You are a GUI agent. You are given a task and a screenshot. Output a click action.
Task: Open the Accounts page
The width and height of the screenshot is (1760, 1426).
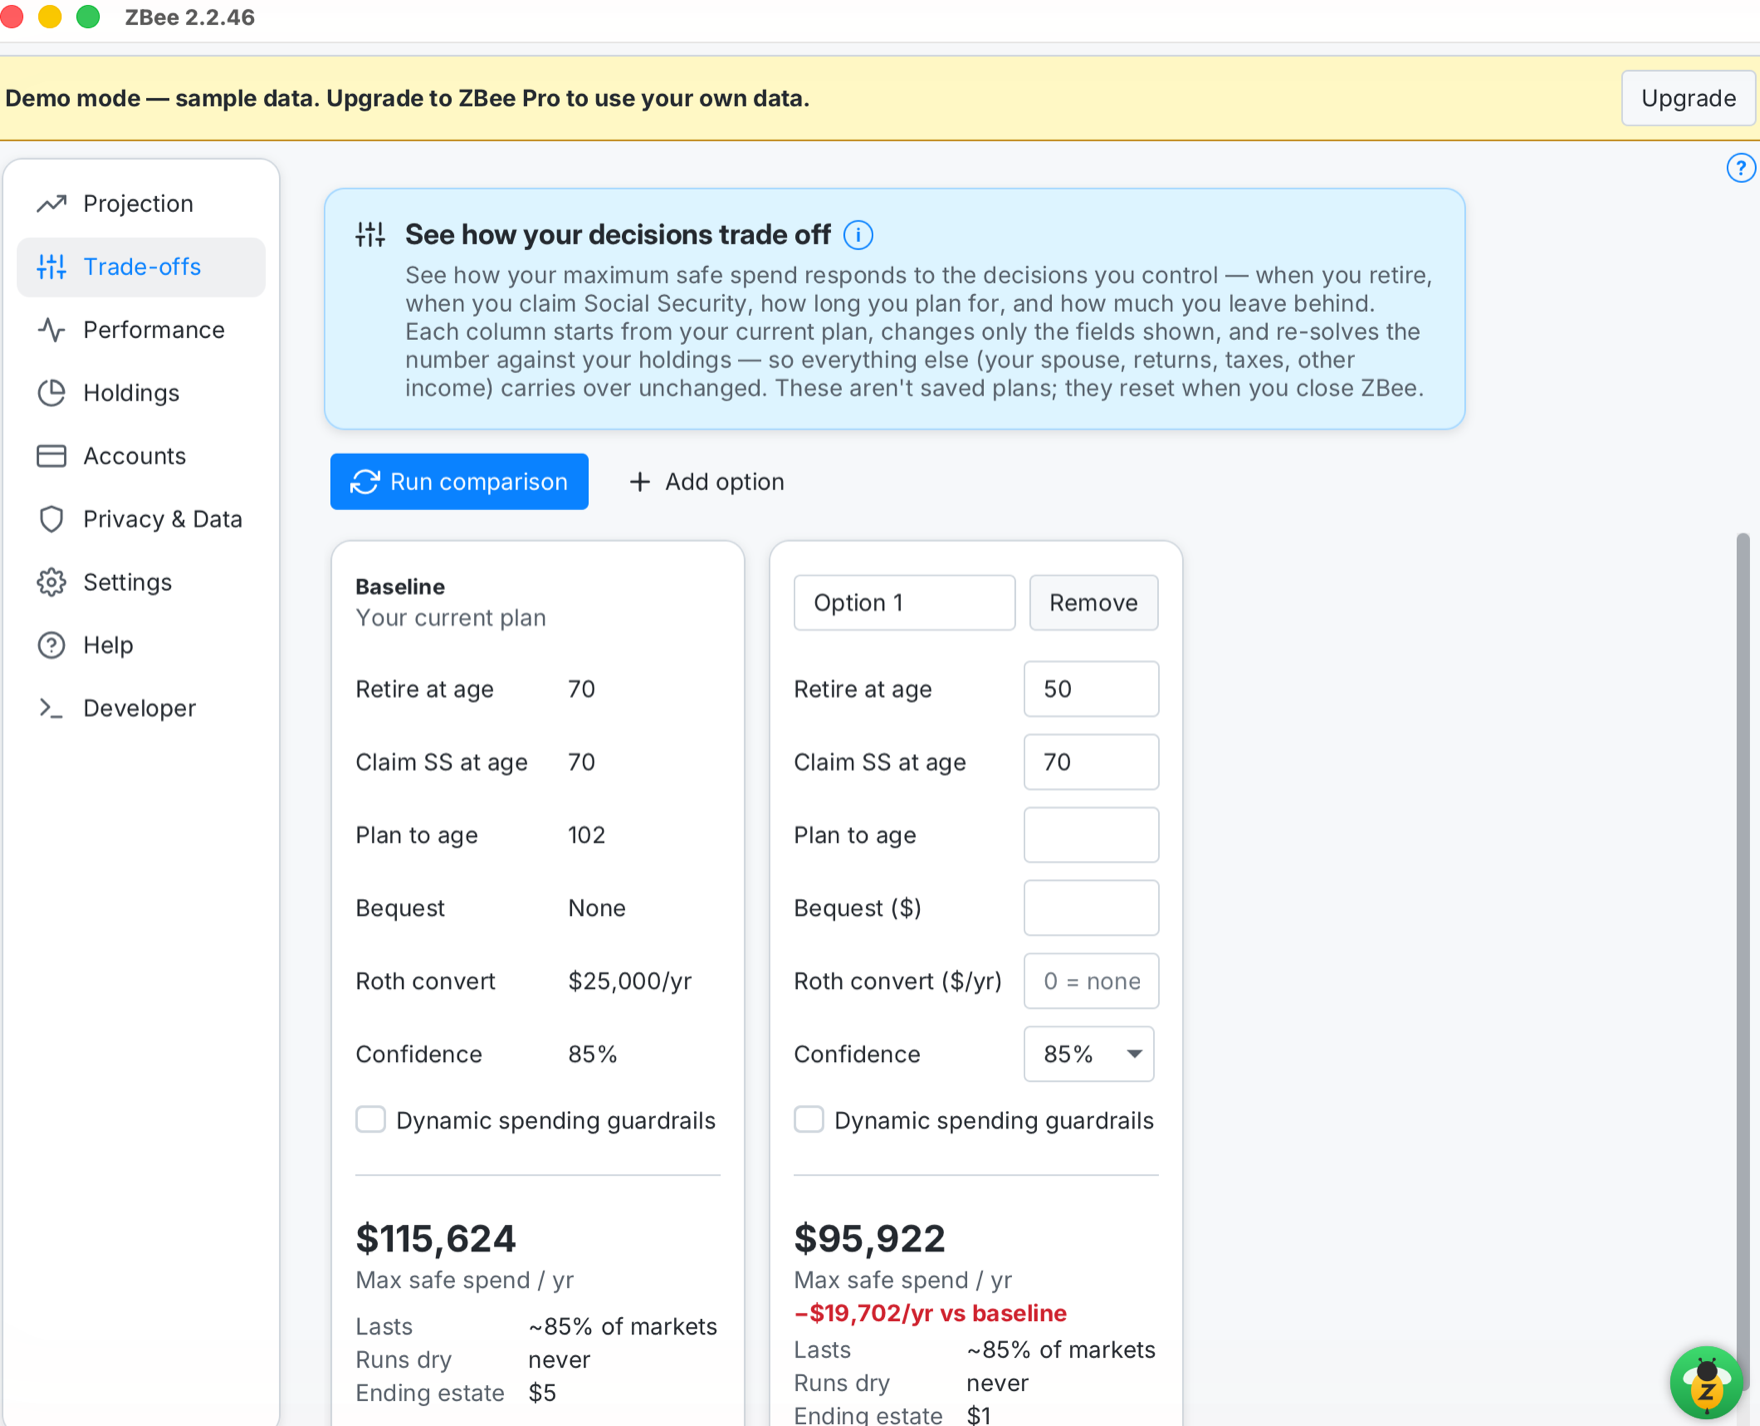[141, 456]
